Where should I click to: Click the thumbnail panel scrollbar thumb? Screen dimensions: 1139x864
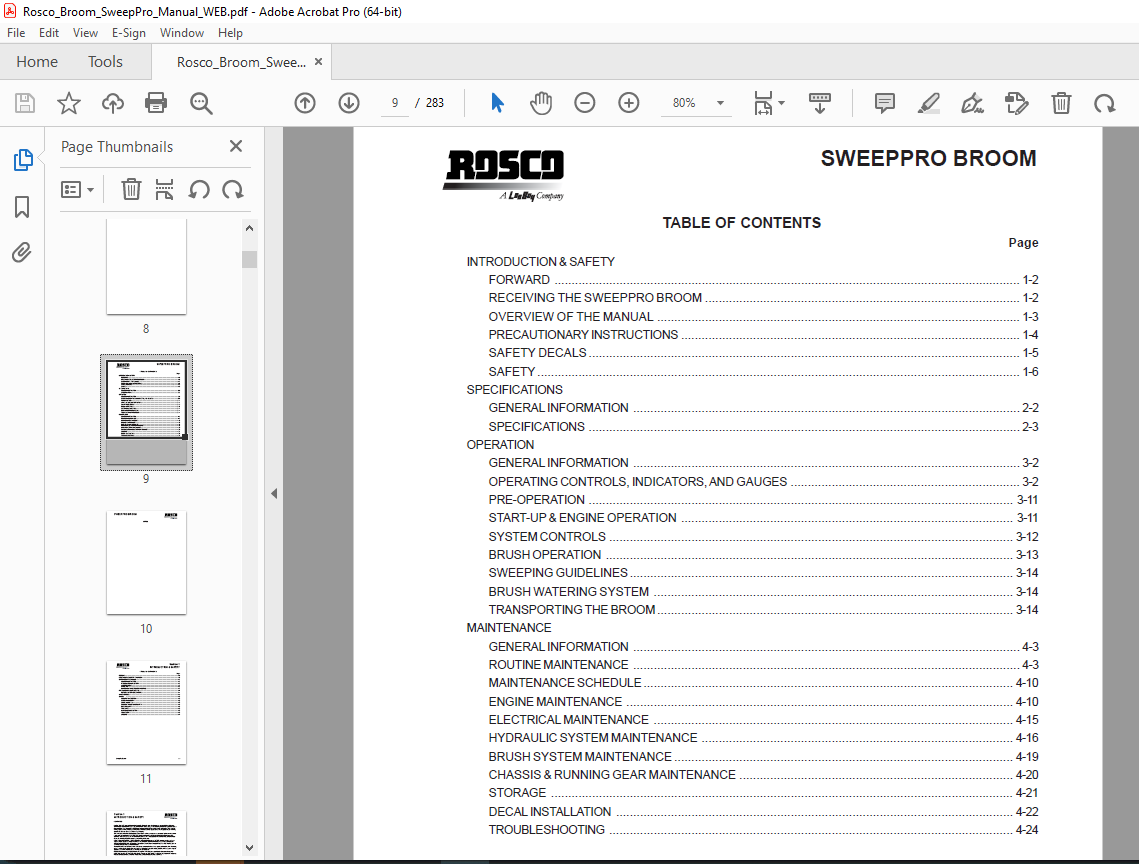pos(249,259)
